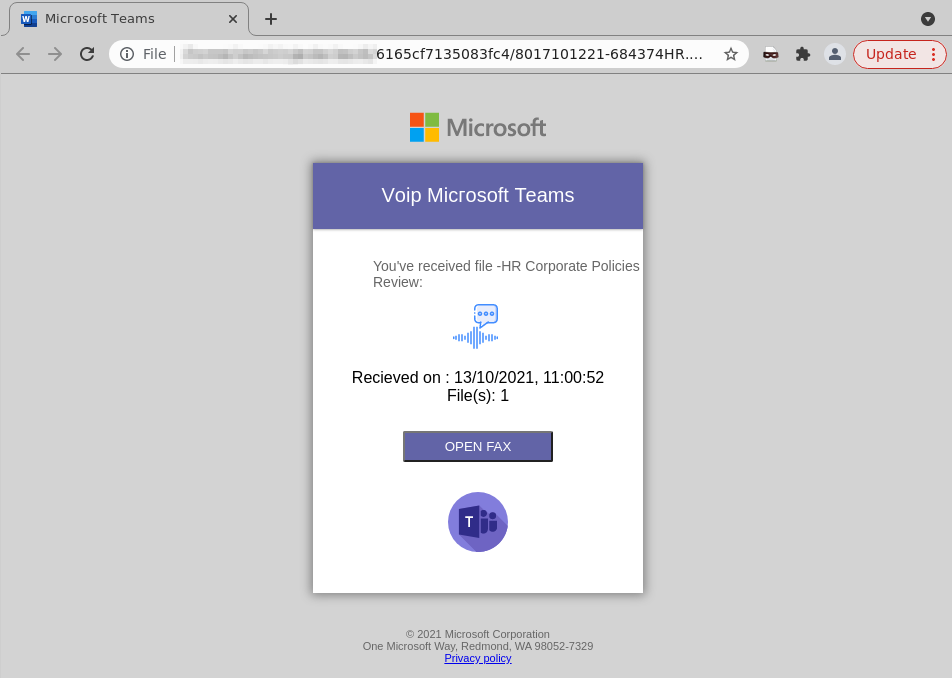Open the incognito mask extension icon
The image size is (952, 678).
point(770,54)
